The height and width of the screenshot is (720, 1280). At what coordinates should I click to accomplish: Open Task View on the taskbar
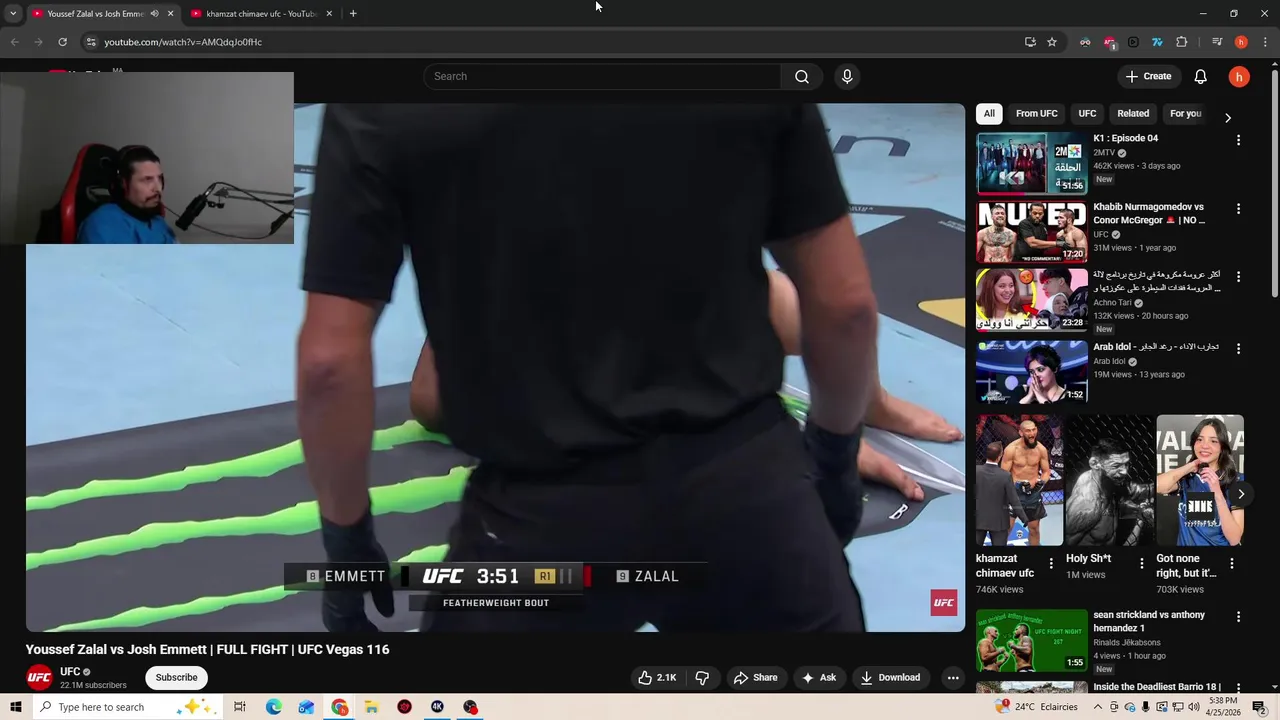[x=240, y=707]
